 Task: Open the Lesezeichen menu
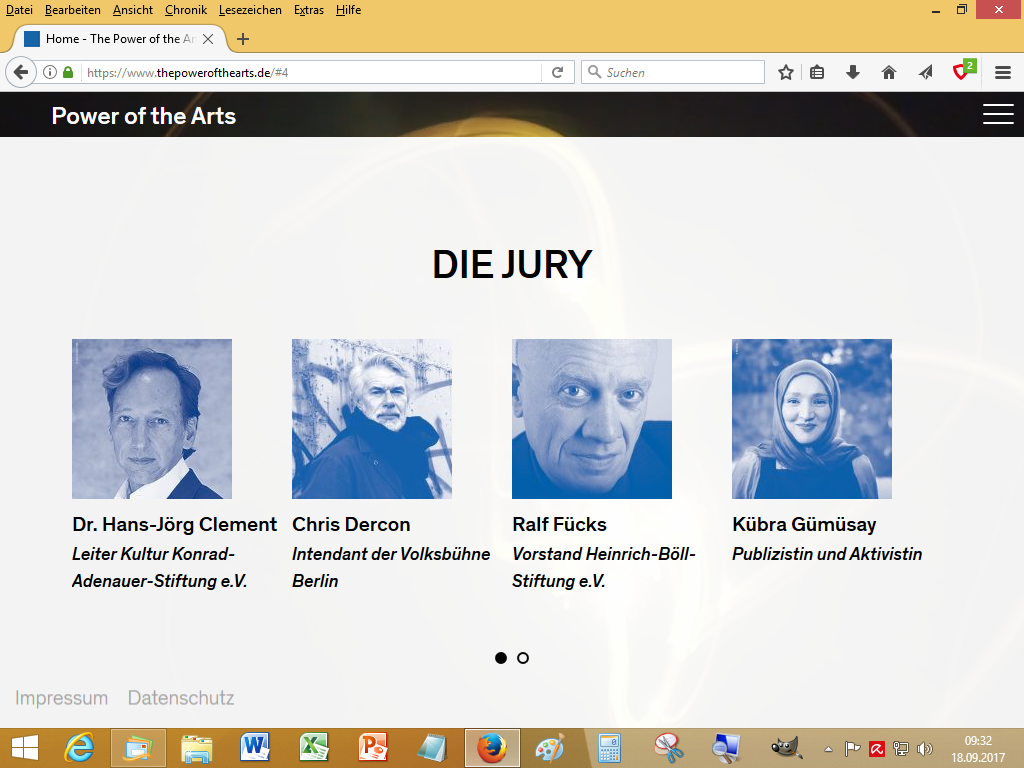coord(250,10)
